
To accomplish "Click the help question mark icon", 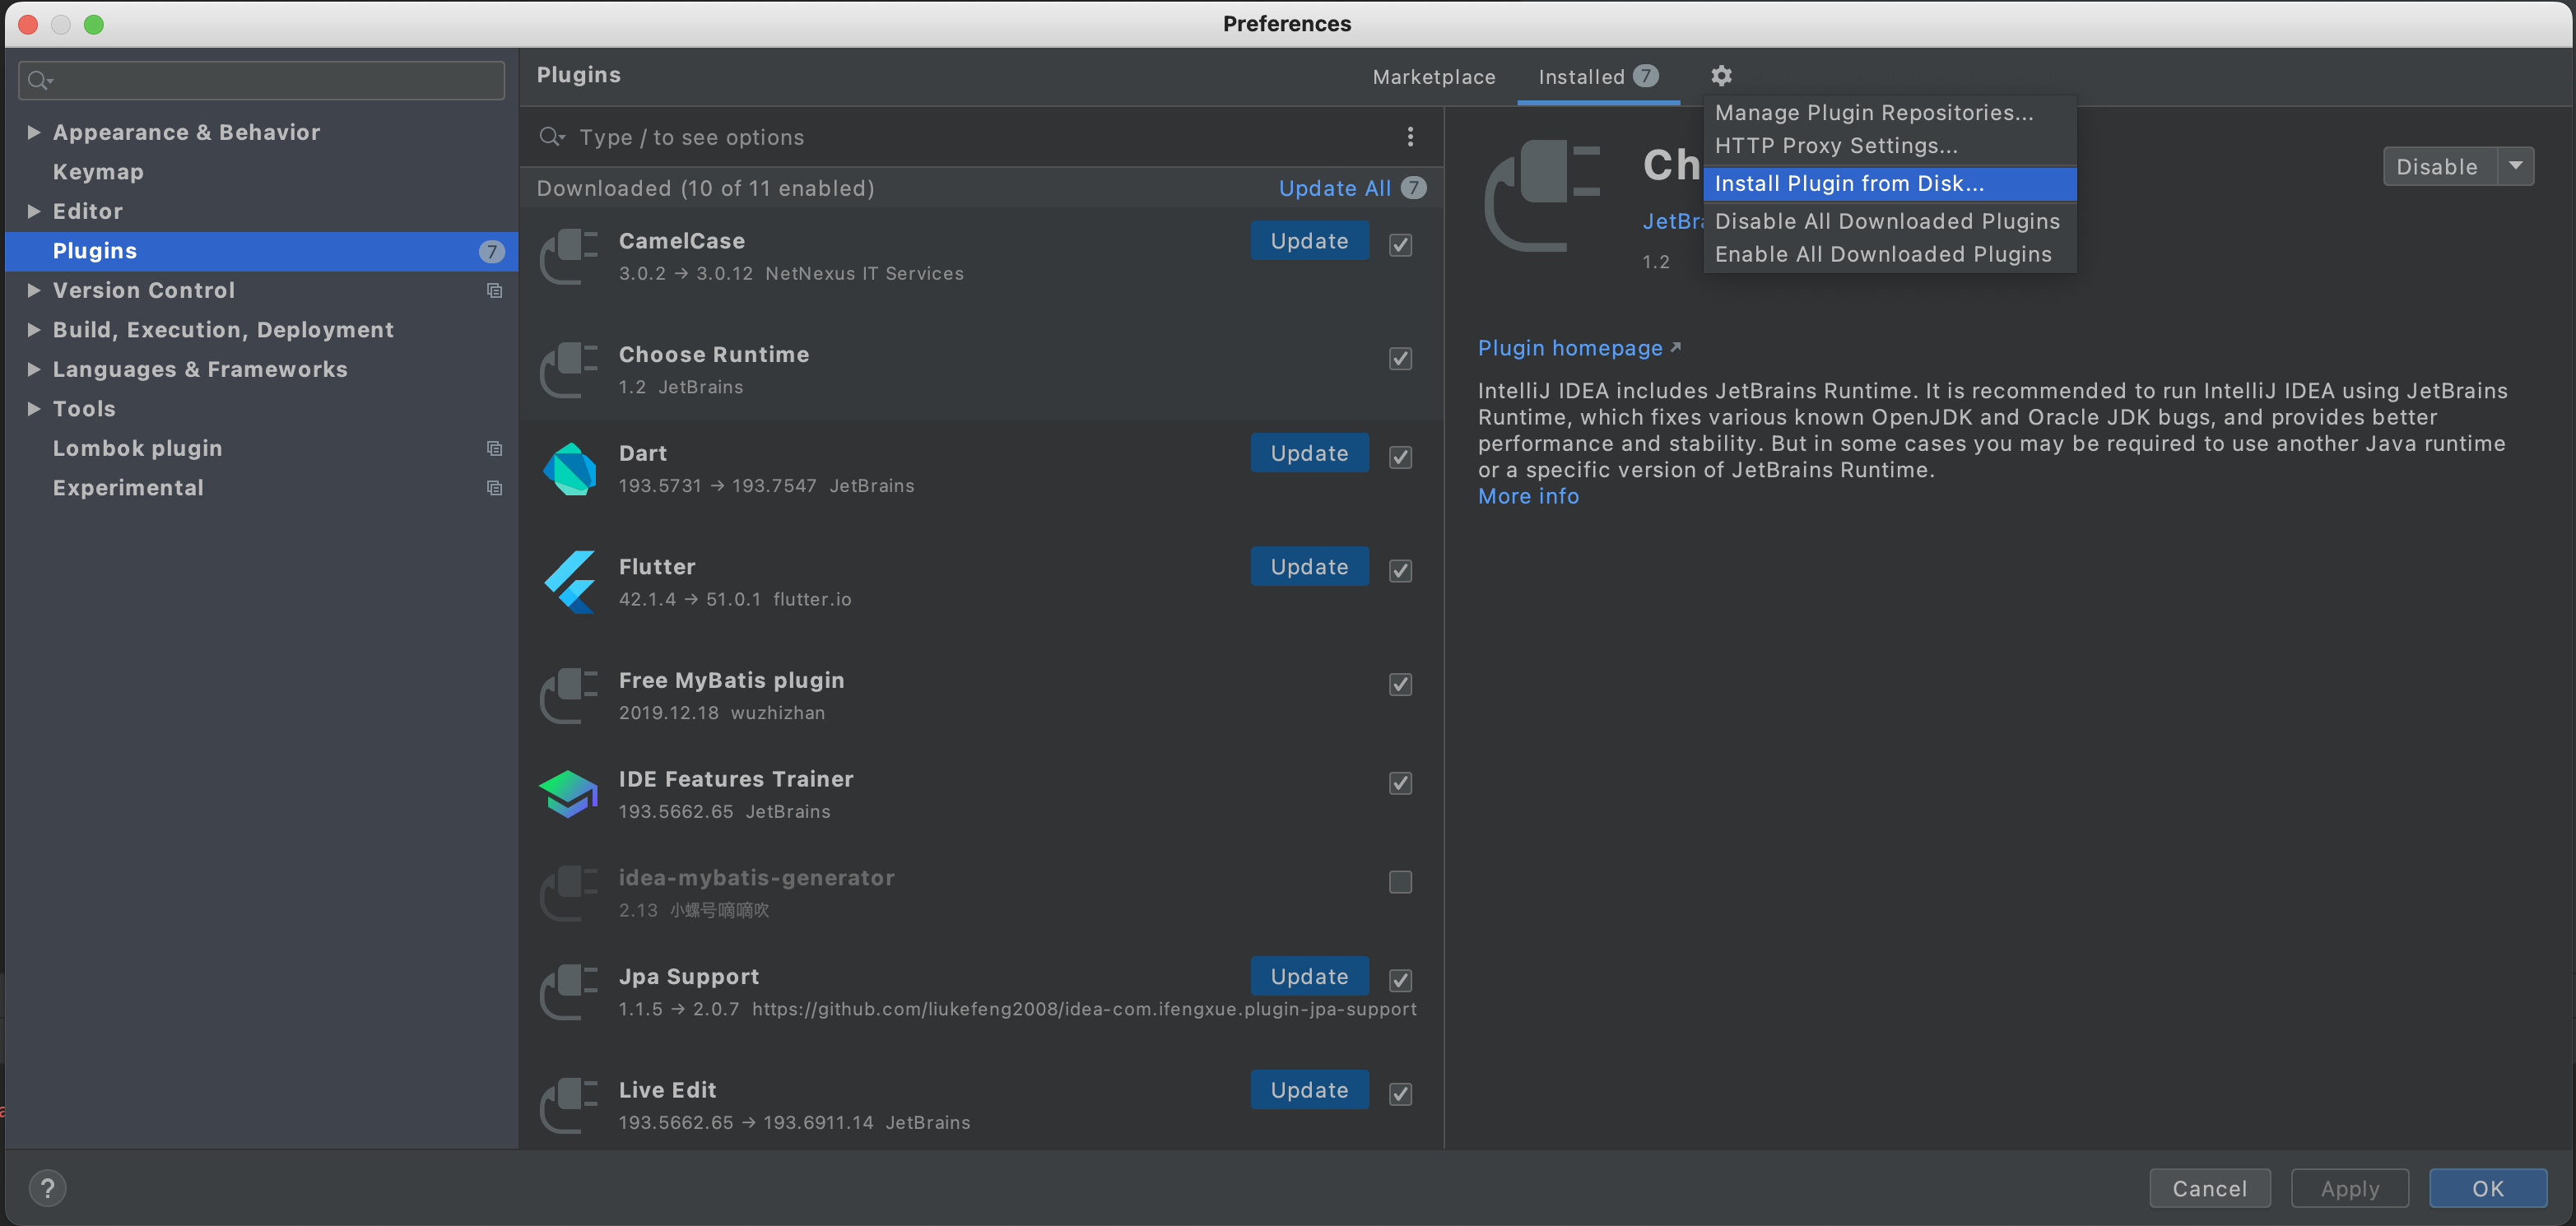I will [x=47, y=1188].
